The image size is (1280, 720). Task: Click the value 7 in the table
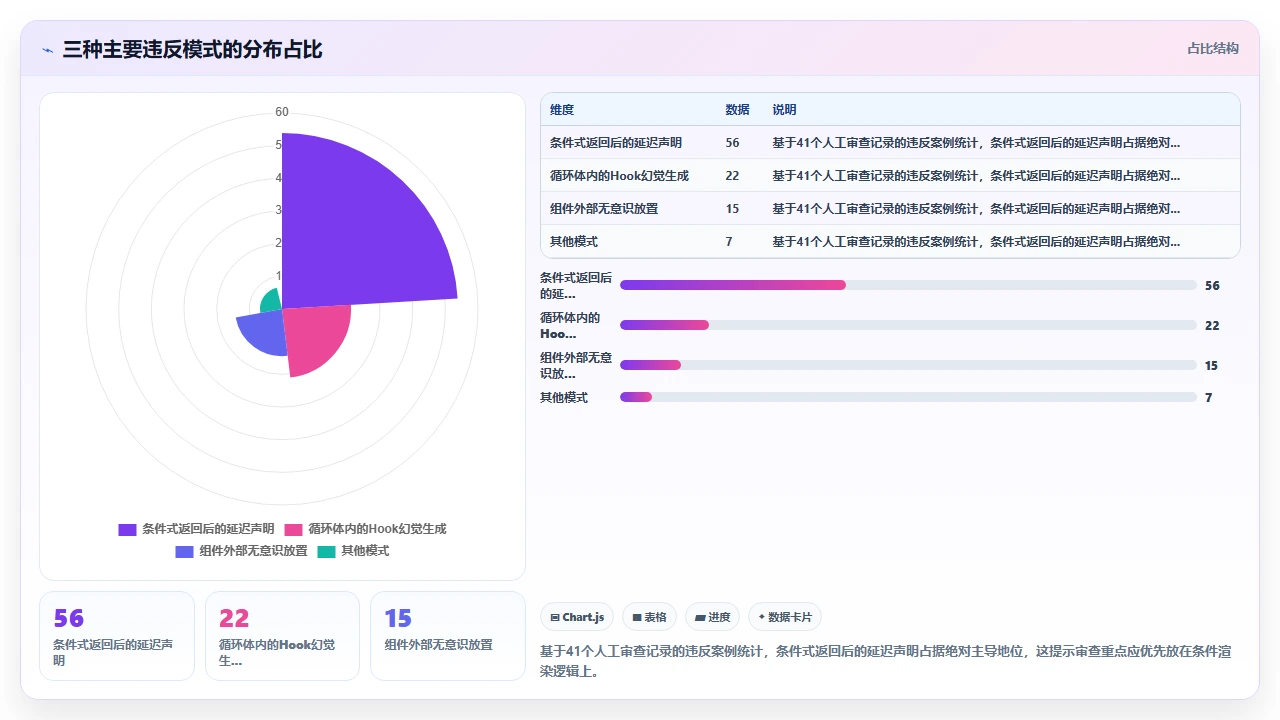(729, 242)
